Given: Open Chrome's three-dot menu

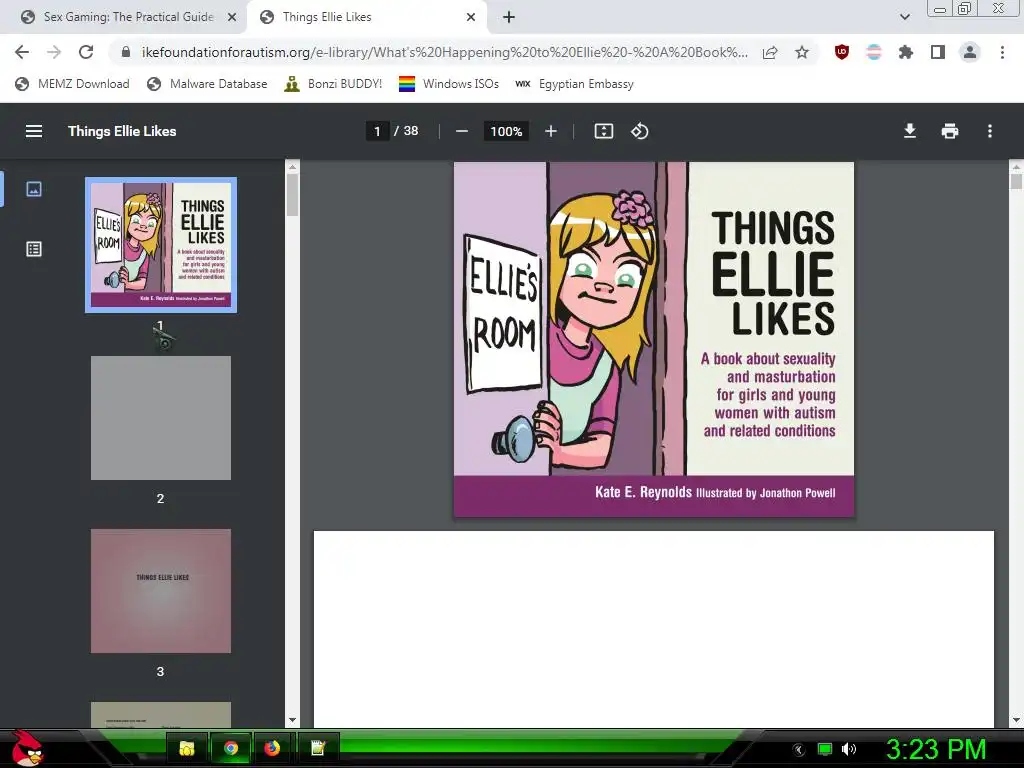Looking at the screenshot, I should click(1002, 52).
